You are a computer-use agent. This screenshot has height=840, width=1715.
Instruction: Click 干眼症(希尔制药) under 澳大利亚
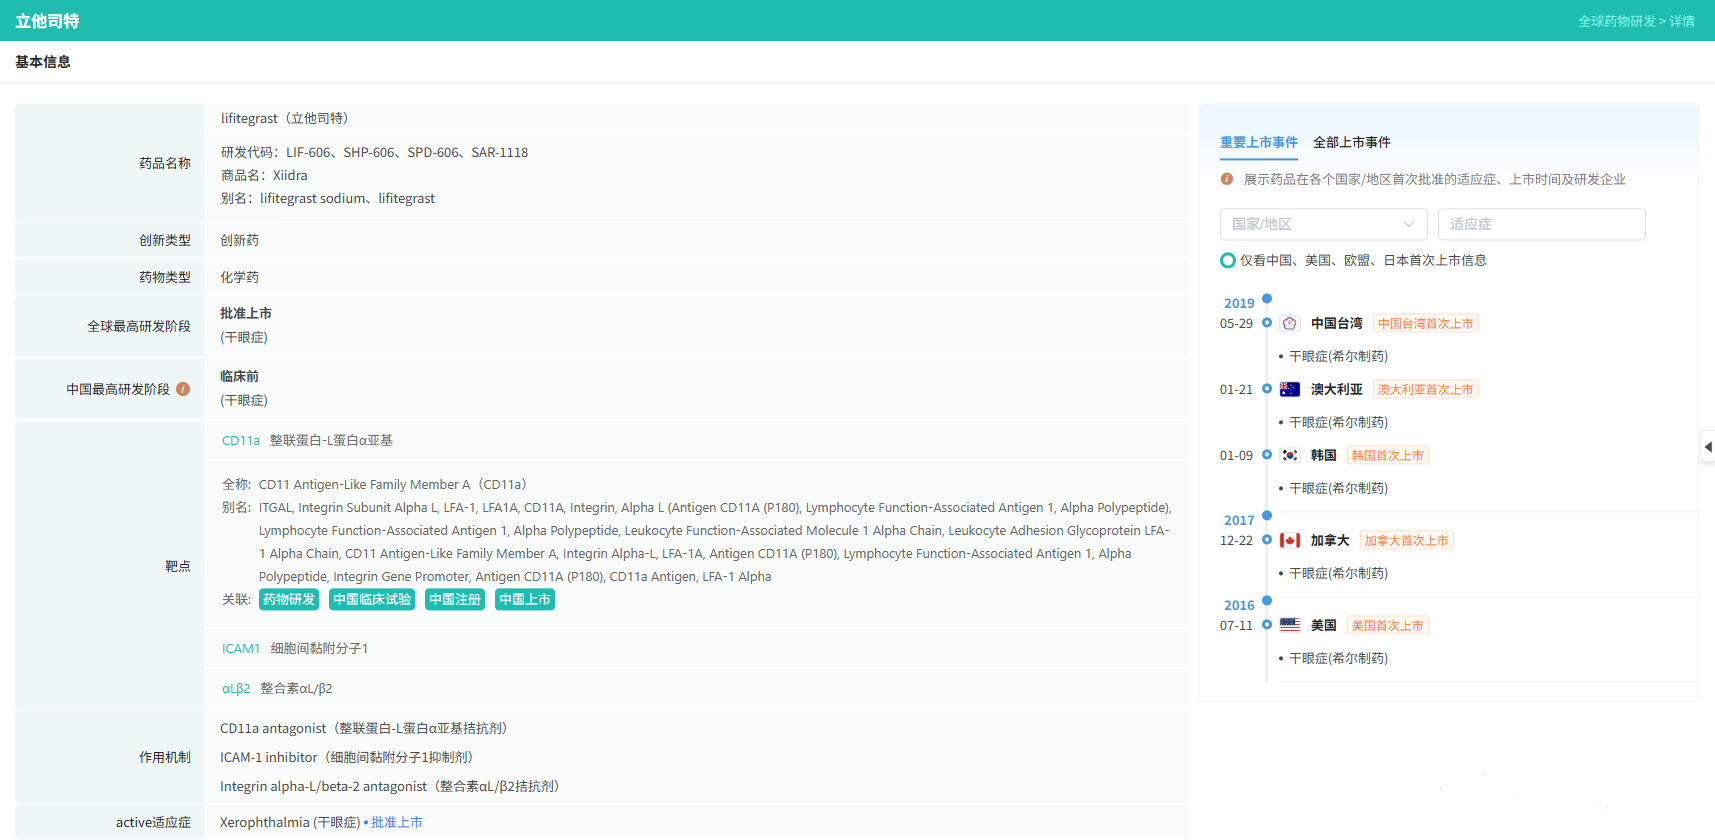click(x=1338, y=422)
